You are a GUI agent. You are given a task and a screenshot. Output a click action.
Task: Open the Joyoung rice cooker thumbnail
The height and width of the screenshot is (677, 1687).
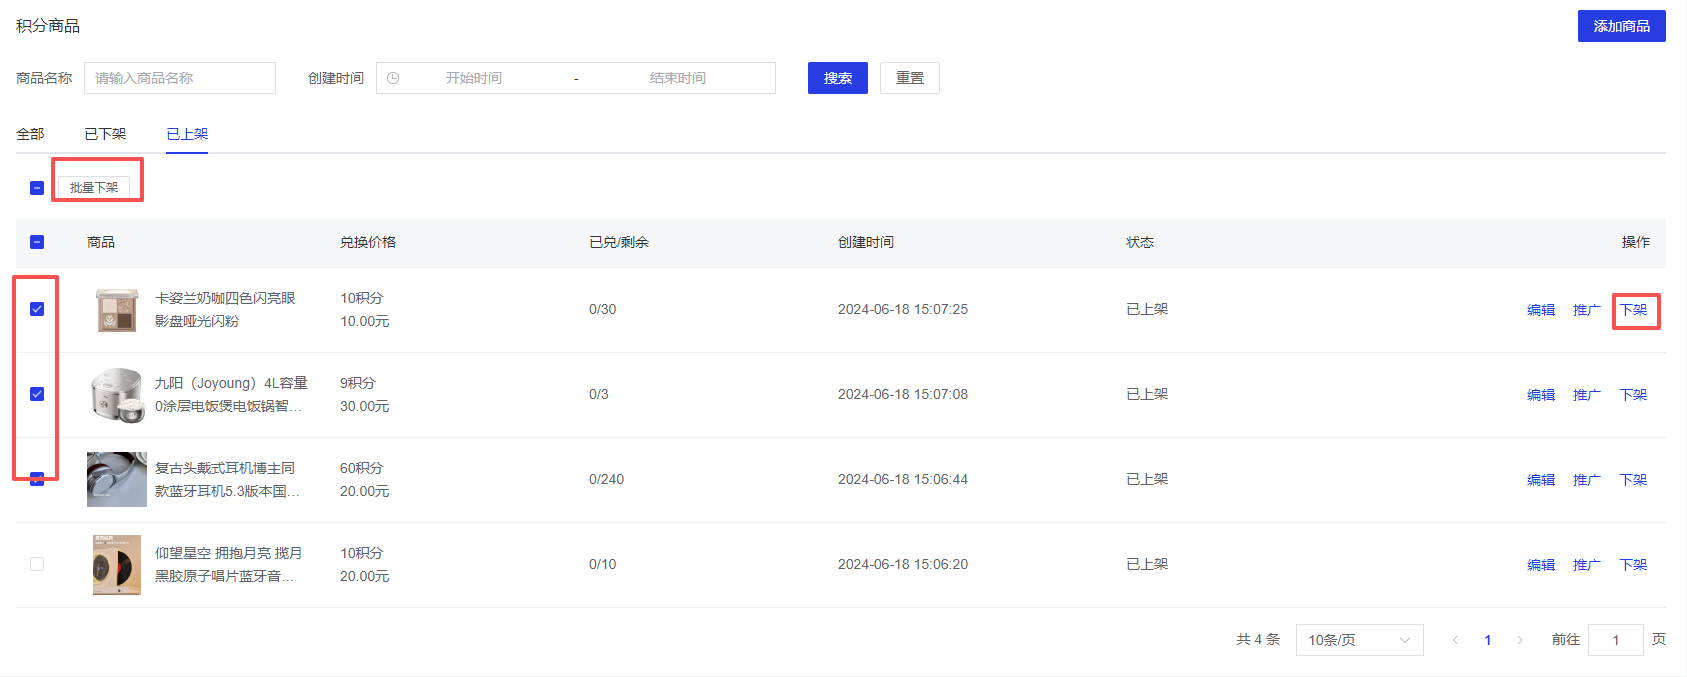pos(117,395)
